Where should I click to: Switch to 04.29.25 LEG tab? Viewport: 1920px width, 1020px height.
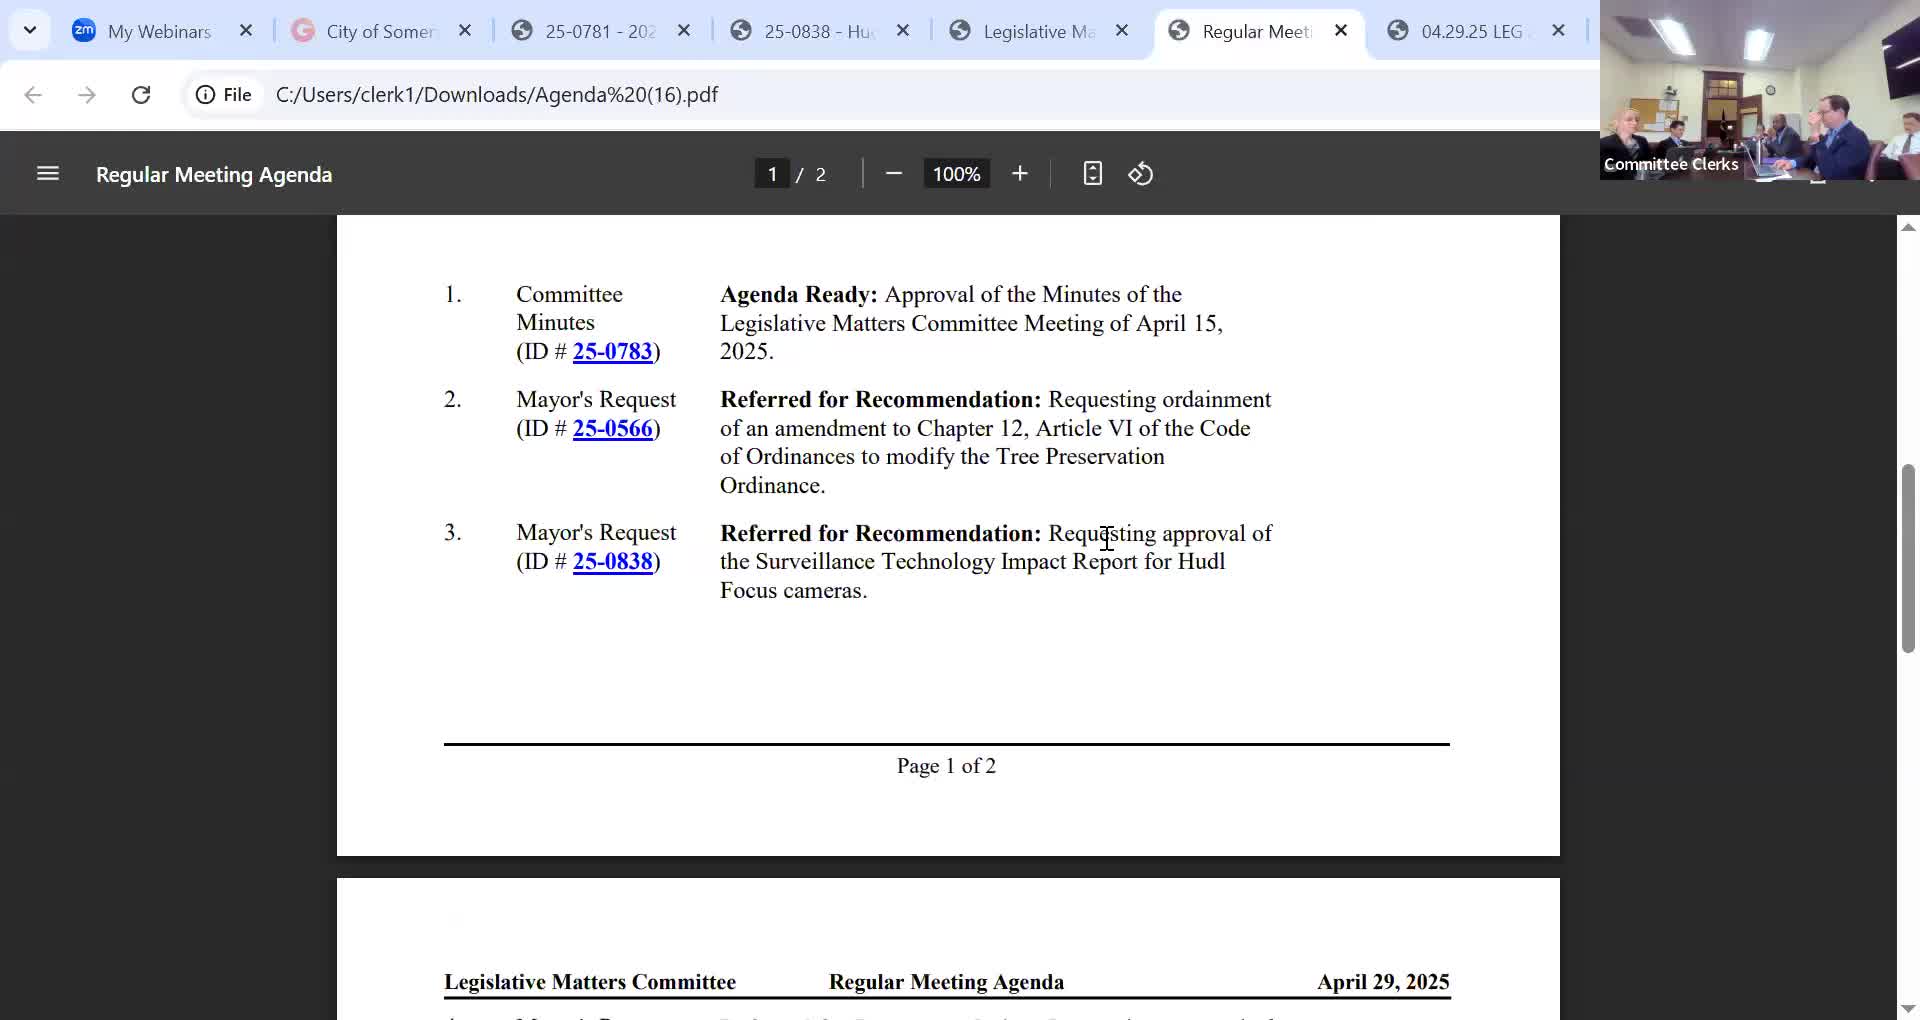click(1471, 31)
